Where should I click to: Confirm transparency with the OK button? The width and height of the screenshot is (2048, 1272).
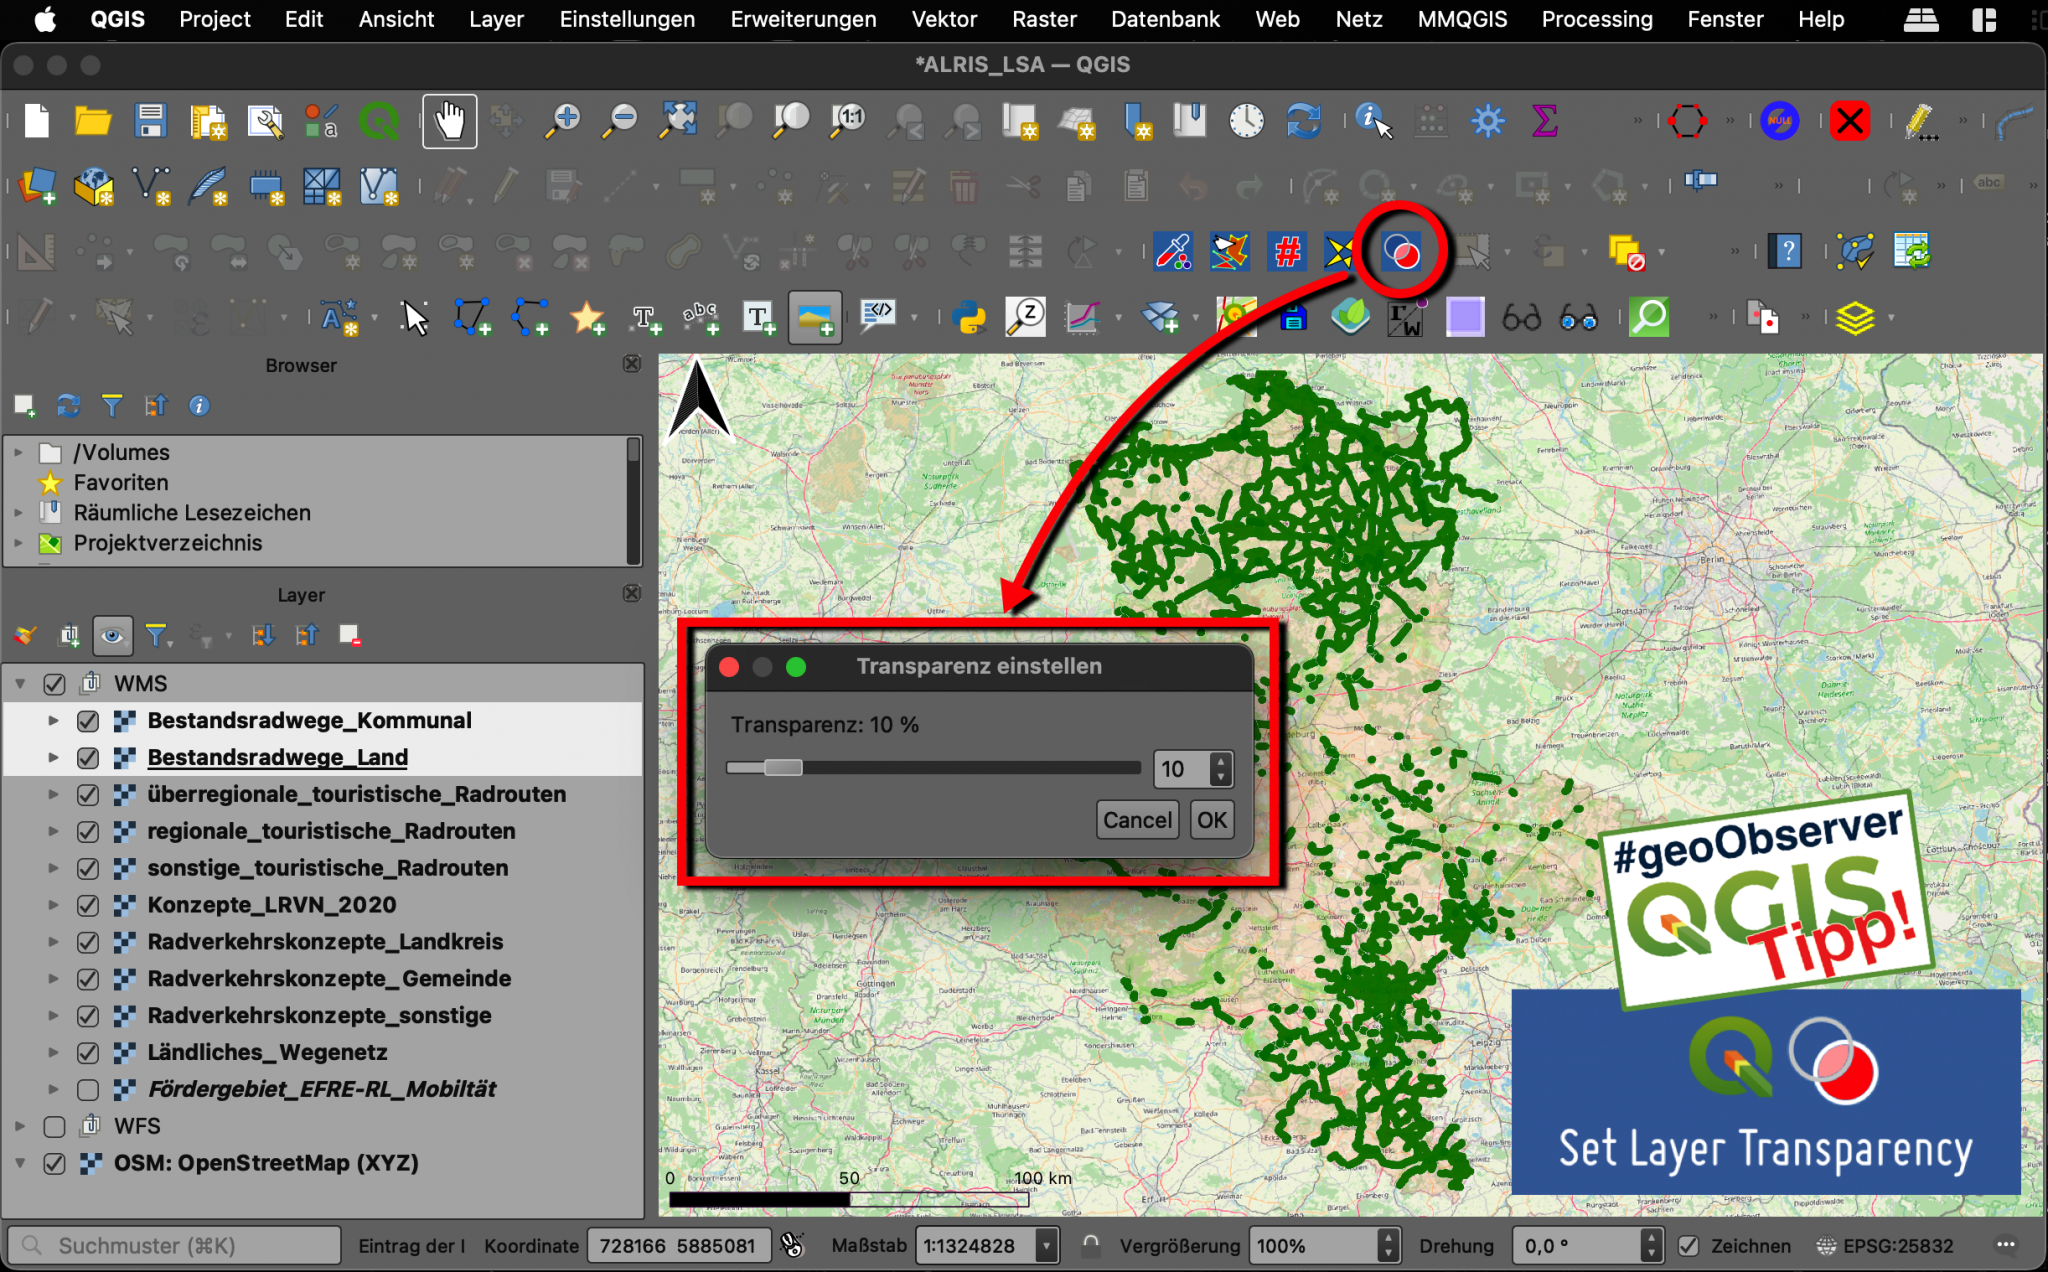[1211, 819]
